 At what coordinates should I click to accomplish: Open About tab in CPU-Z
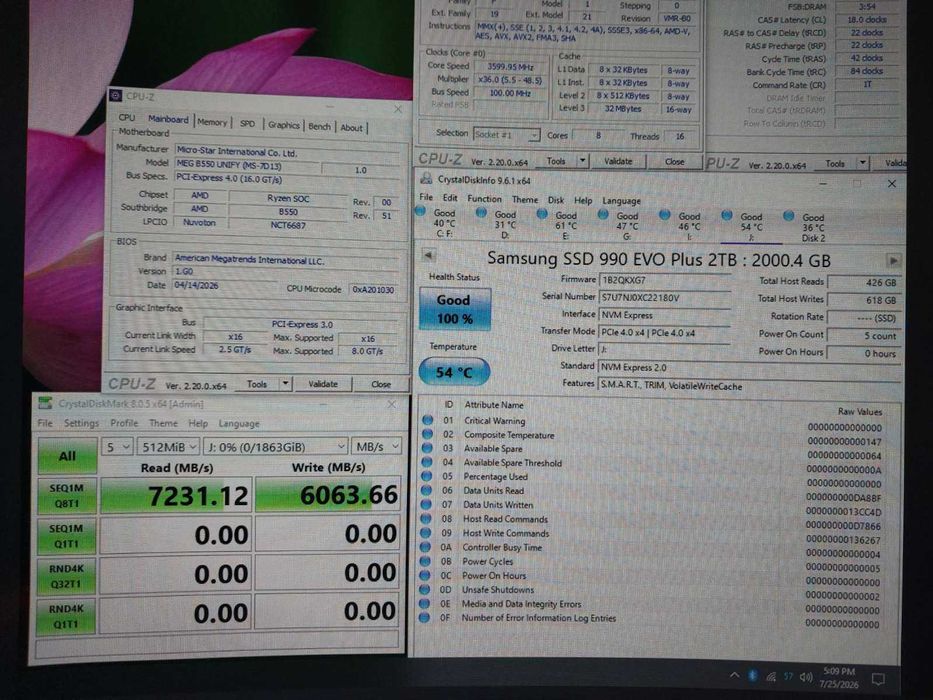pos(352,127)
